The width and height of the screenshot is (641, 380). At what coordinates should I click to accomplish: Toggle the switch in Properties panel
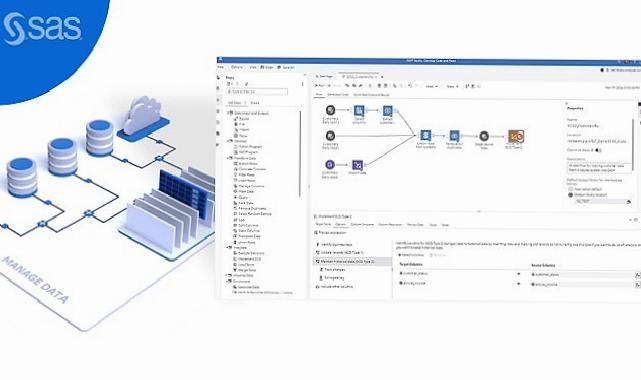[598, 150]
